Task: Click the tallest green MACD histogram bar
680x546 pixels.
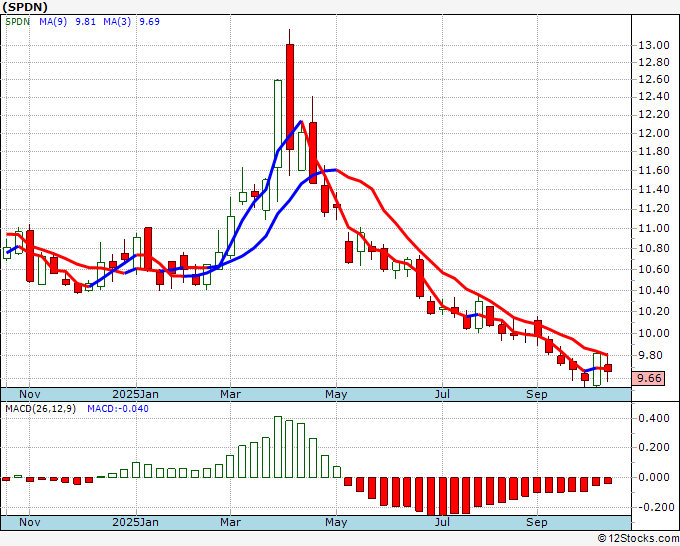Action: 278,447
